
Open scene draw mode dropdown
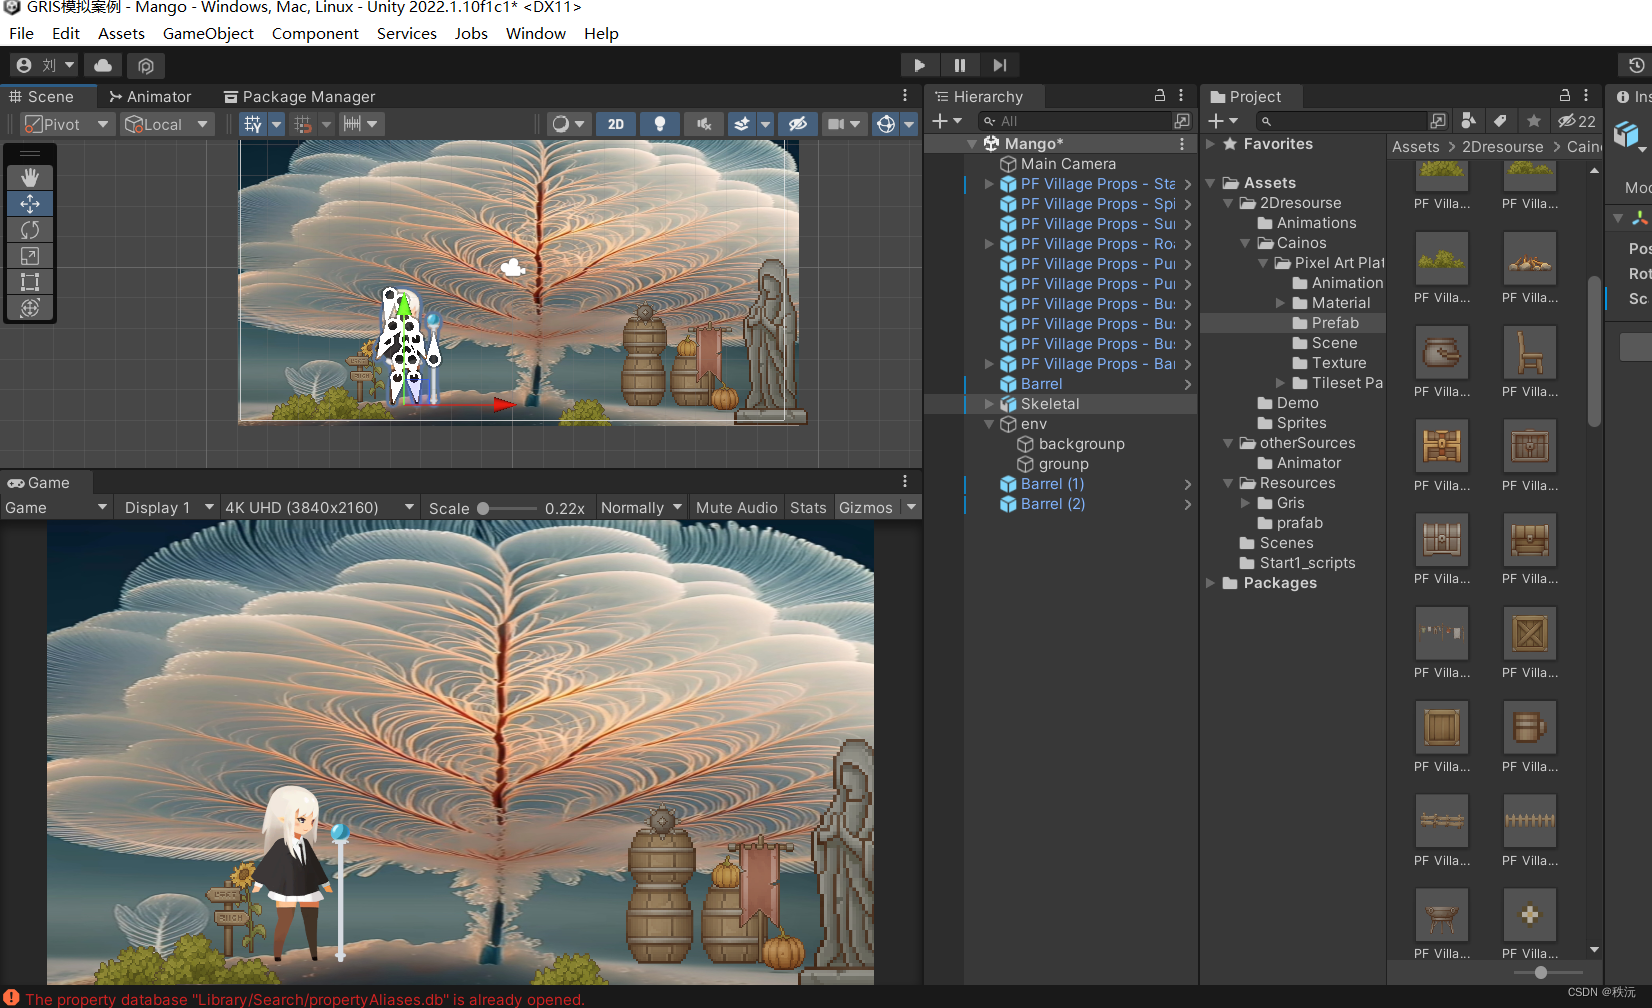pyautogui.click(x=568, y=124)
